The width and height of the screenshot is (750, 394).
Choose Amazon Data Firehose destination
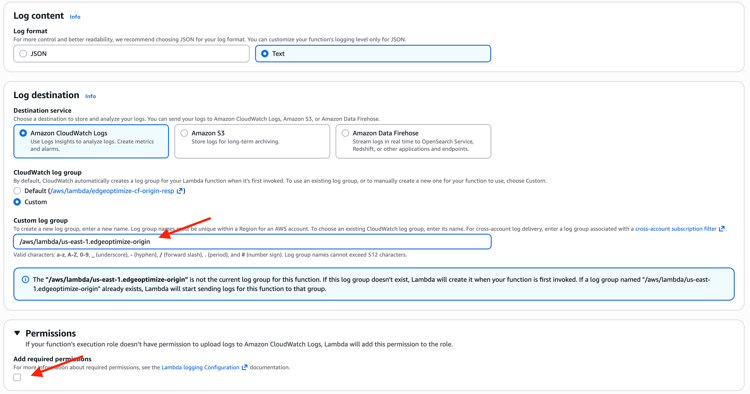coord(413,141)
